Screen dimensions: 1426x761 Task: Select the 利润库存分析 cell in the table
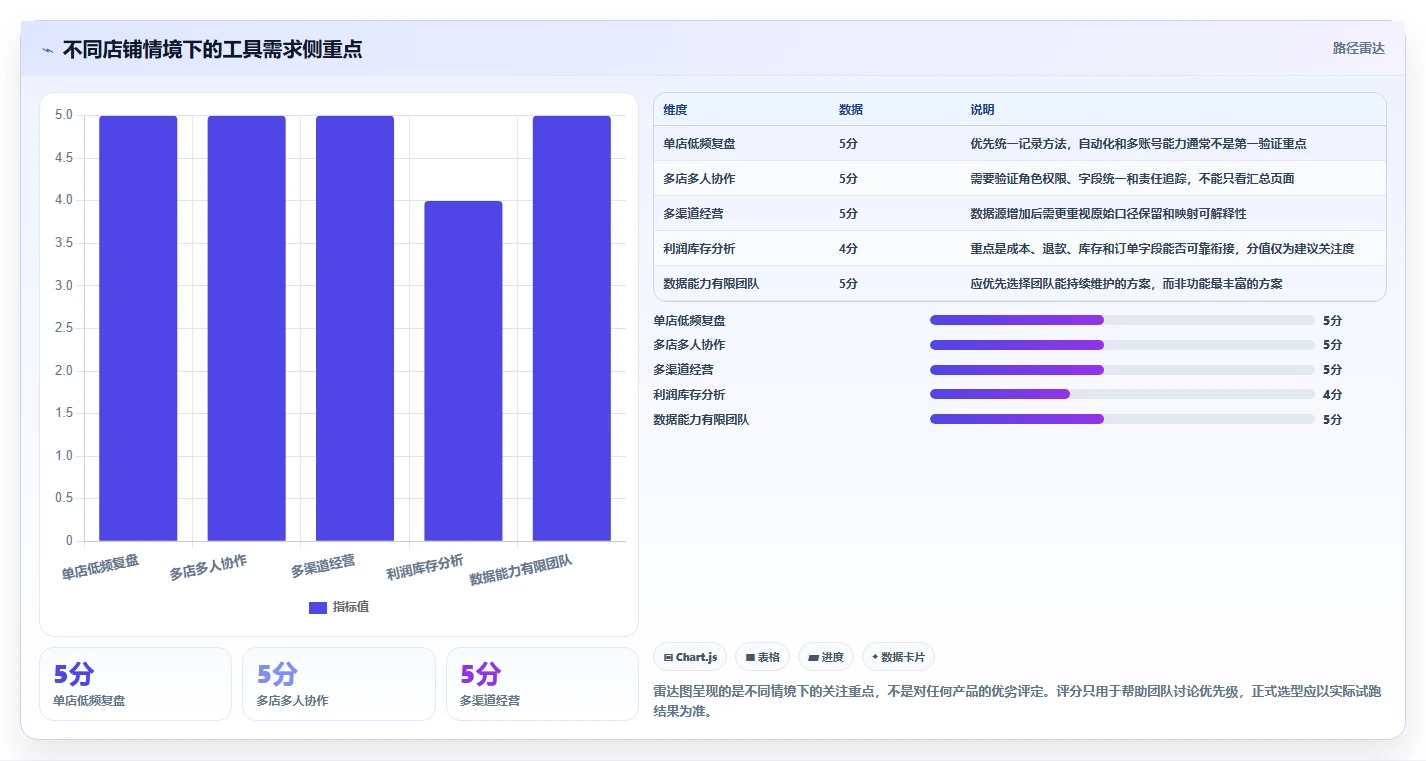tap(699, 249)
